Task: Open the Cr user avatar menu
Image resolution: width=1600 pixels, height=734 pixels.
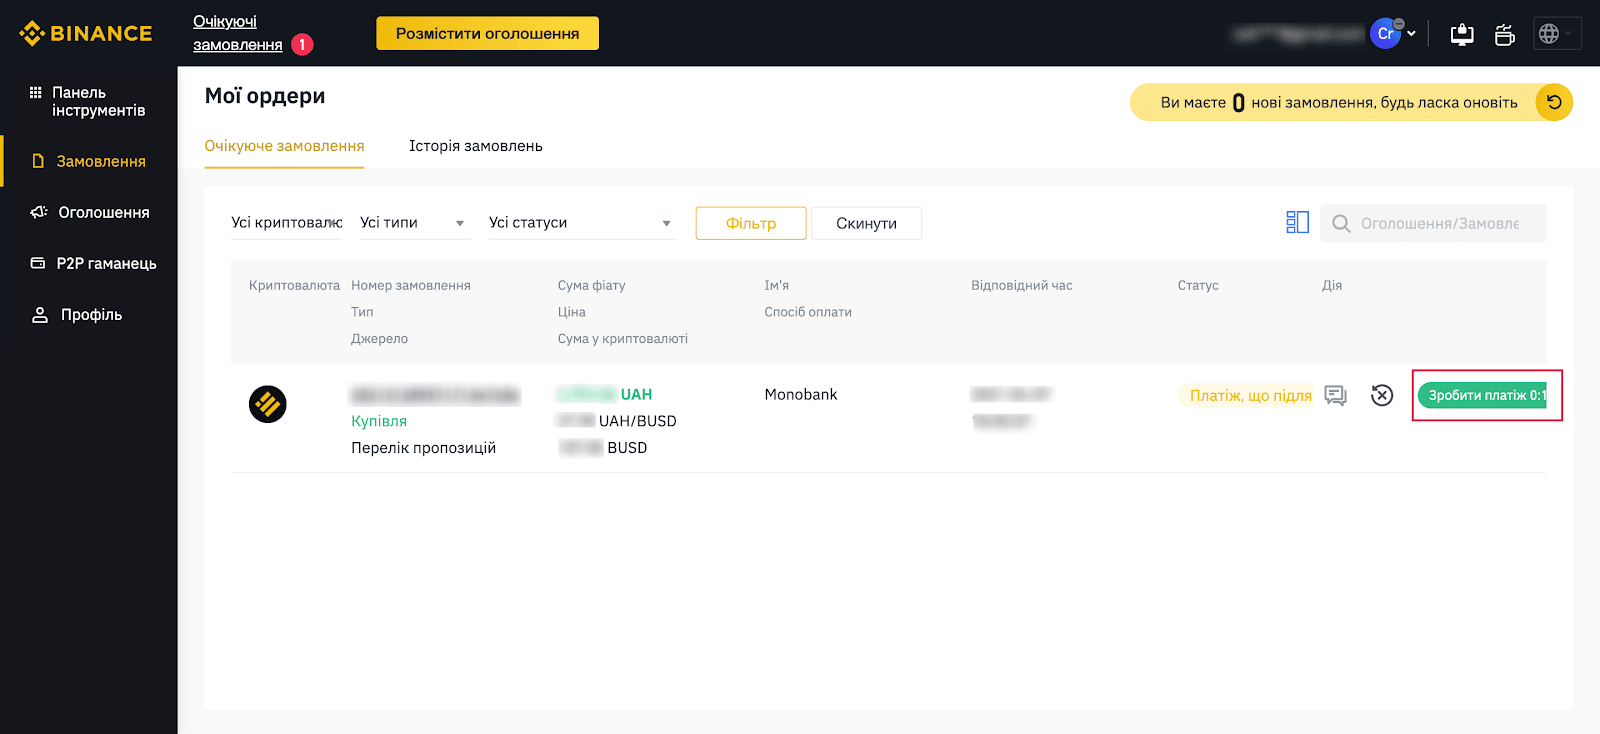Action: point(1385,33)
